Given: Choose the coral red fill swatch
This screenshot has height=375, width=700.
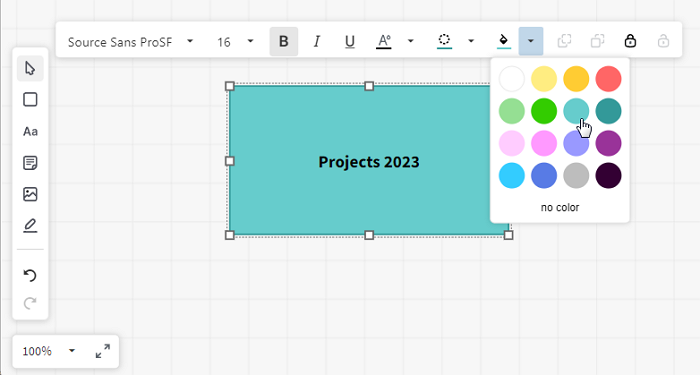Looking at the screenshot, I should coord(608,79).
